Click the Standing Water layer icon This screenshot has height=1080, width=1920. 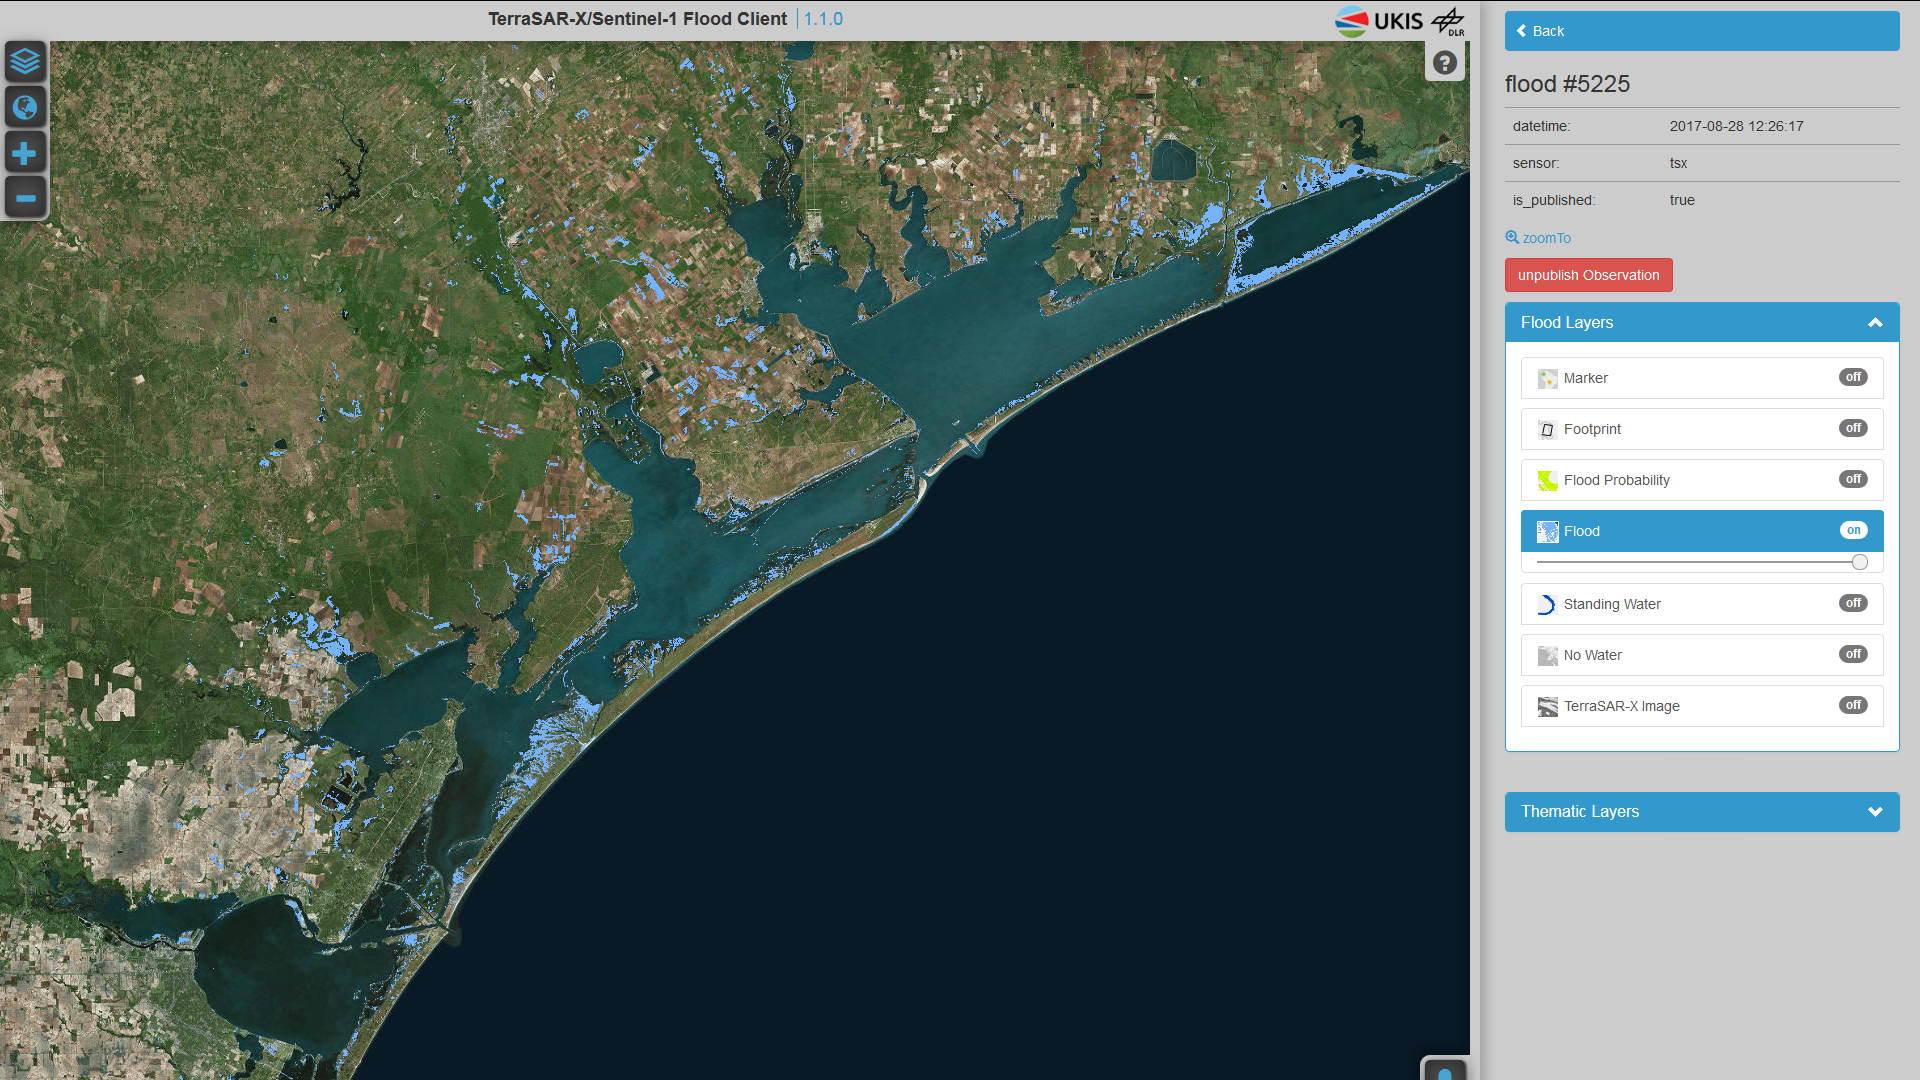[x=1547, y=605]
